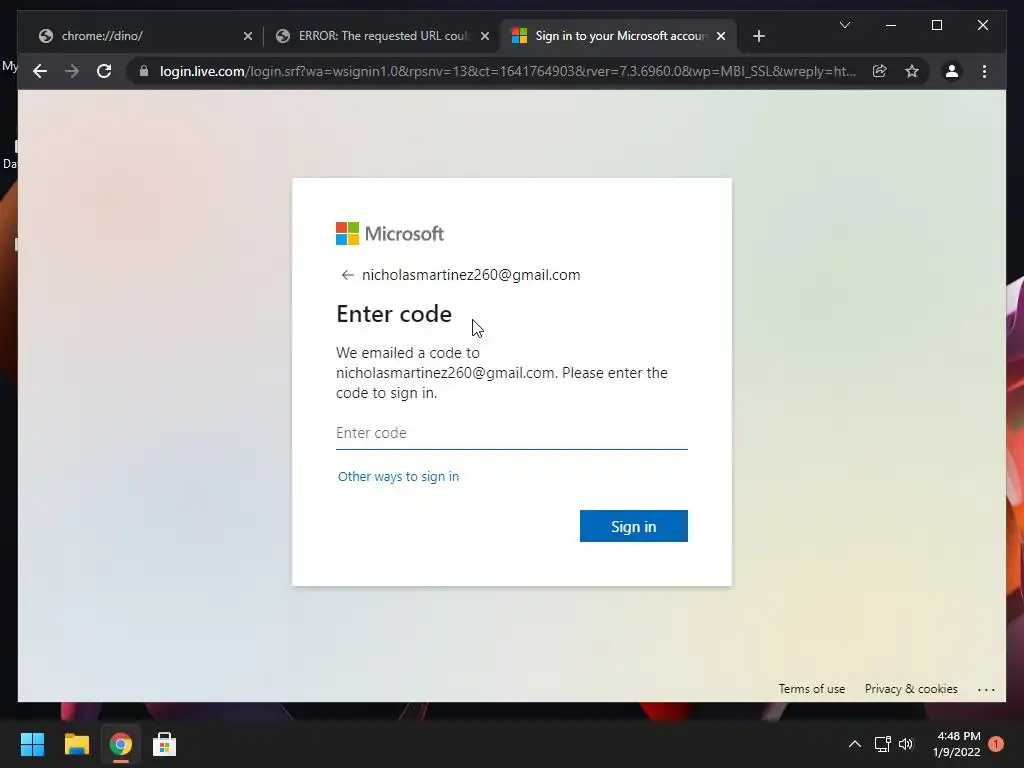Viewport: 1024px width, 768px height.
Task: Click the Enter code heading text
Action: tap(394, 314)
